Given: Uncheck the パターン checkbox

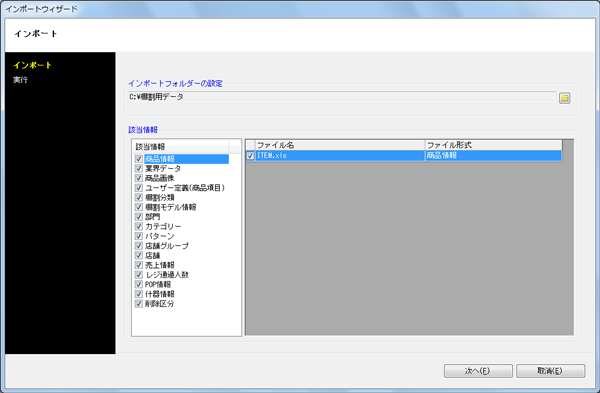Looking at the screenshot, I should pos(139,236).
